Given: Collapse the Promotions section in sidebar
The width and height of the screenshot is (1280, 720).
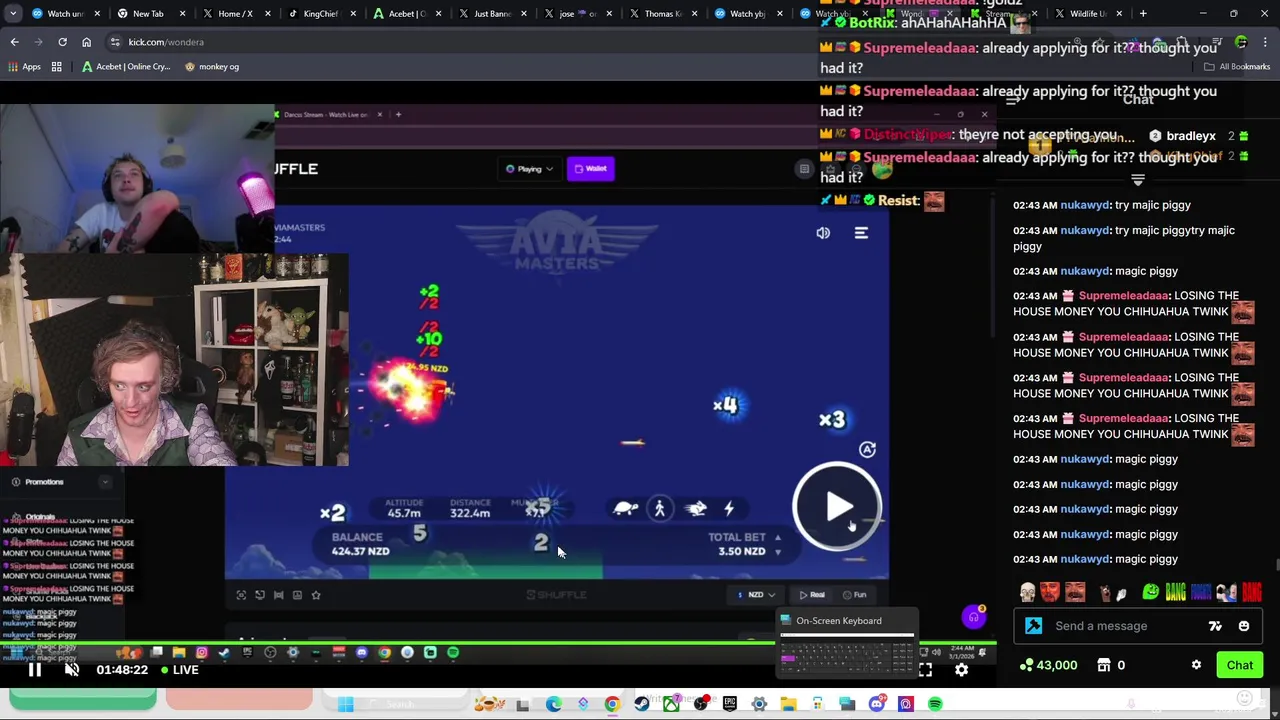Looking at the screenshot, I should coord(105,482).
